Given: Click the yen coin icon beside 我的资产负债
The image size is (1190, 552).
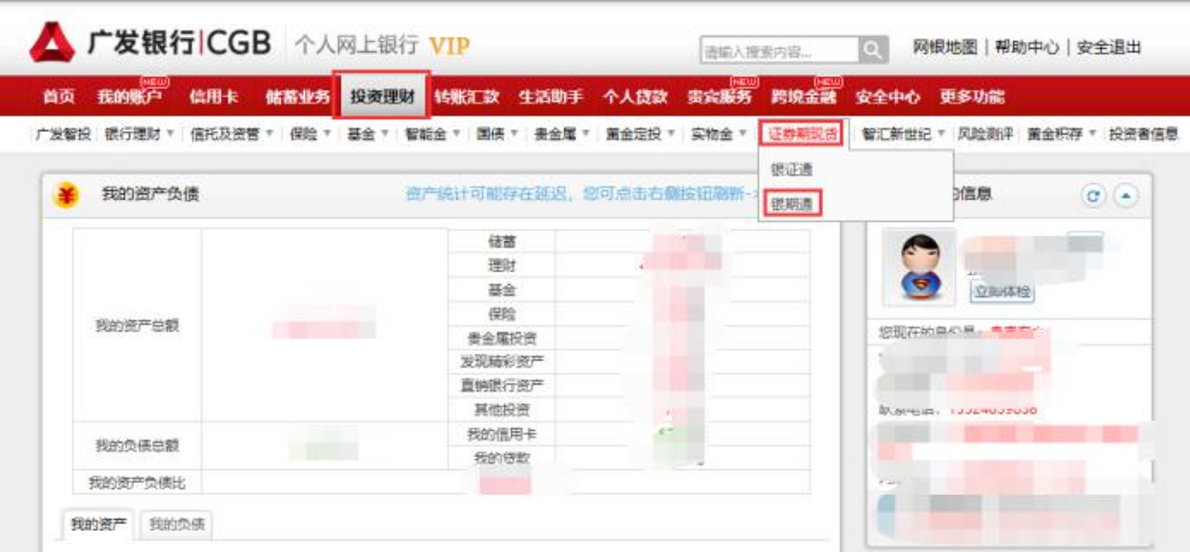Looking at the screenshot, I should point(66,195).
